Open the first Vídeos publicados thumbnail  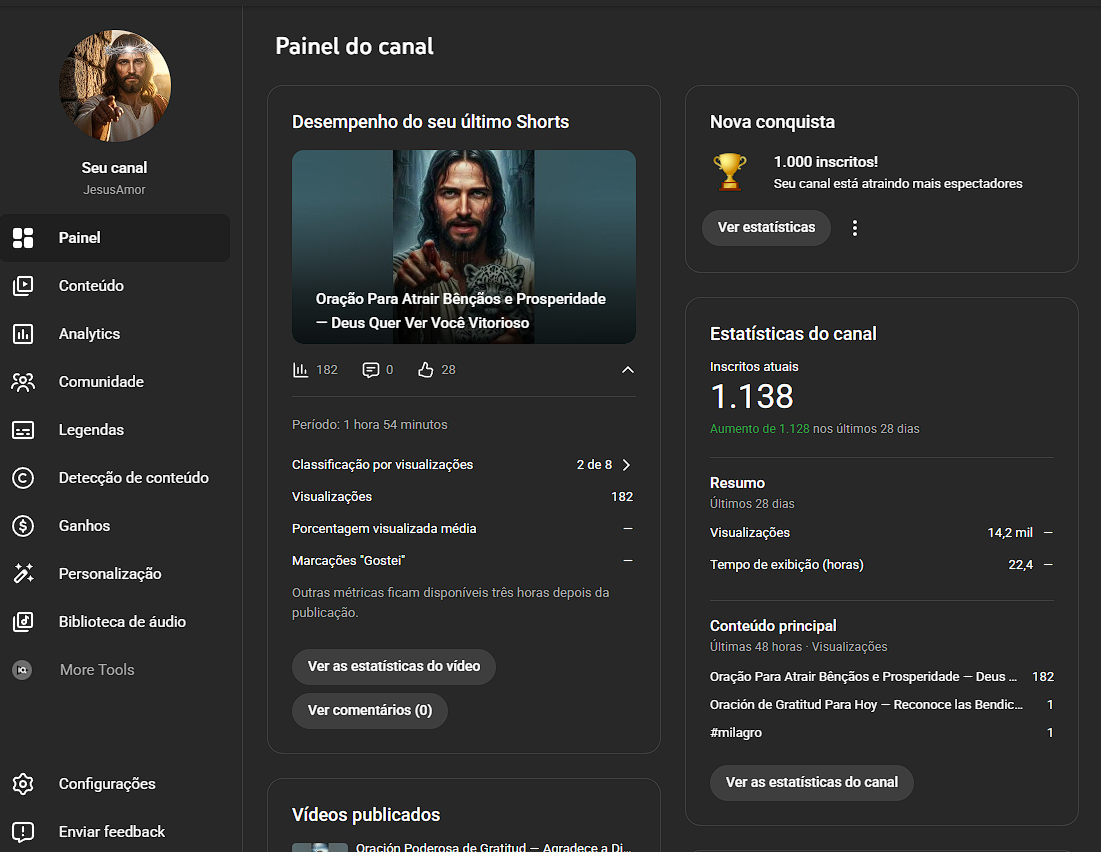(319, 847)
